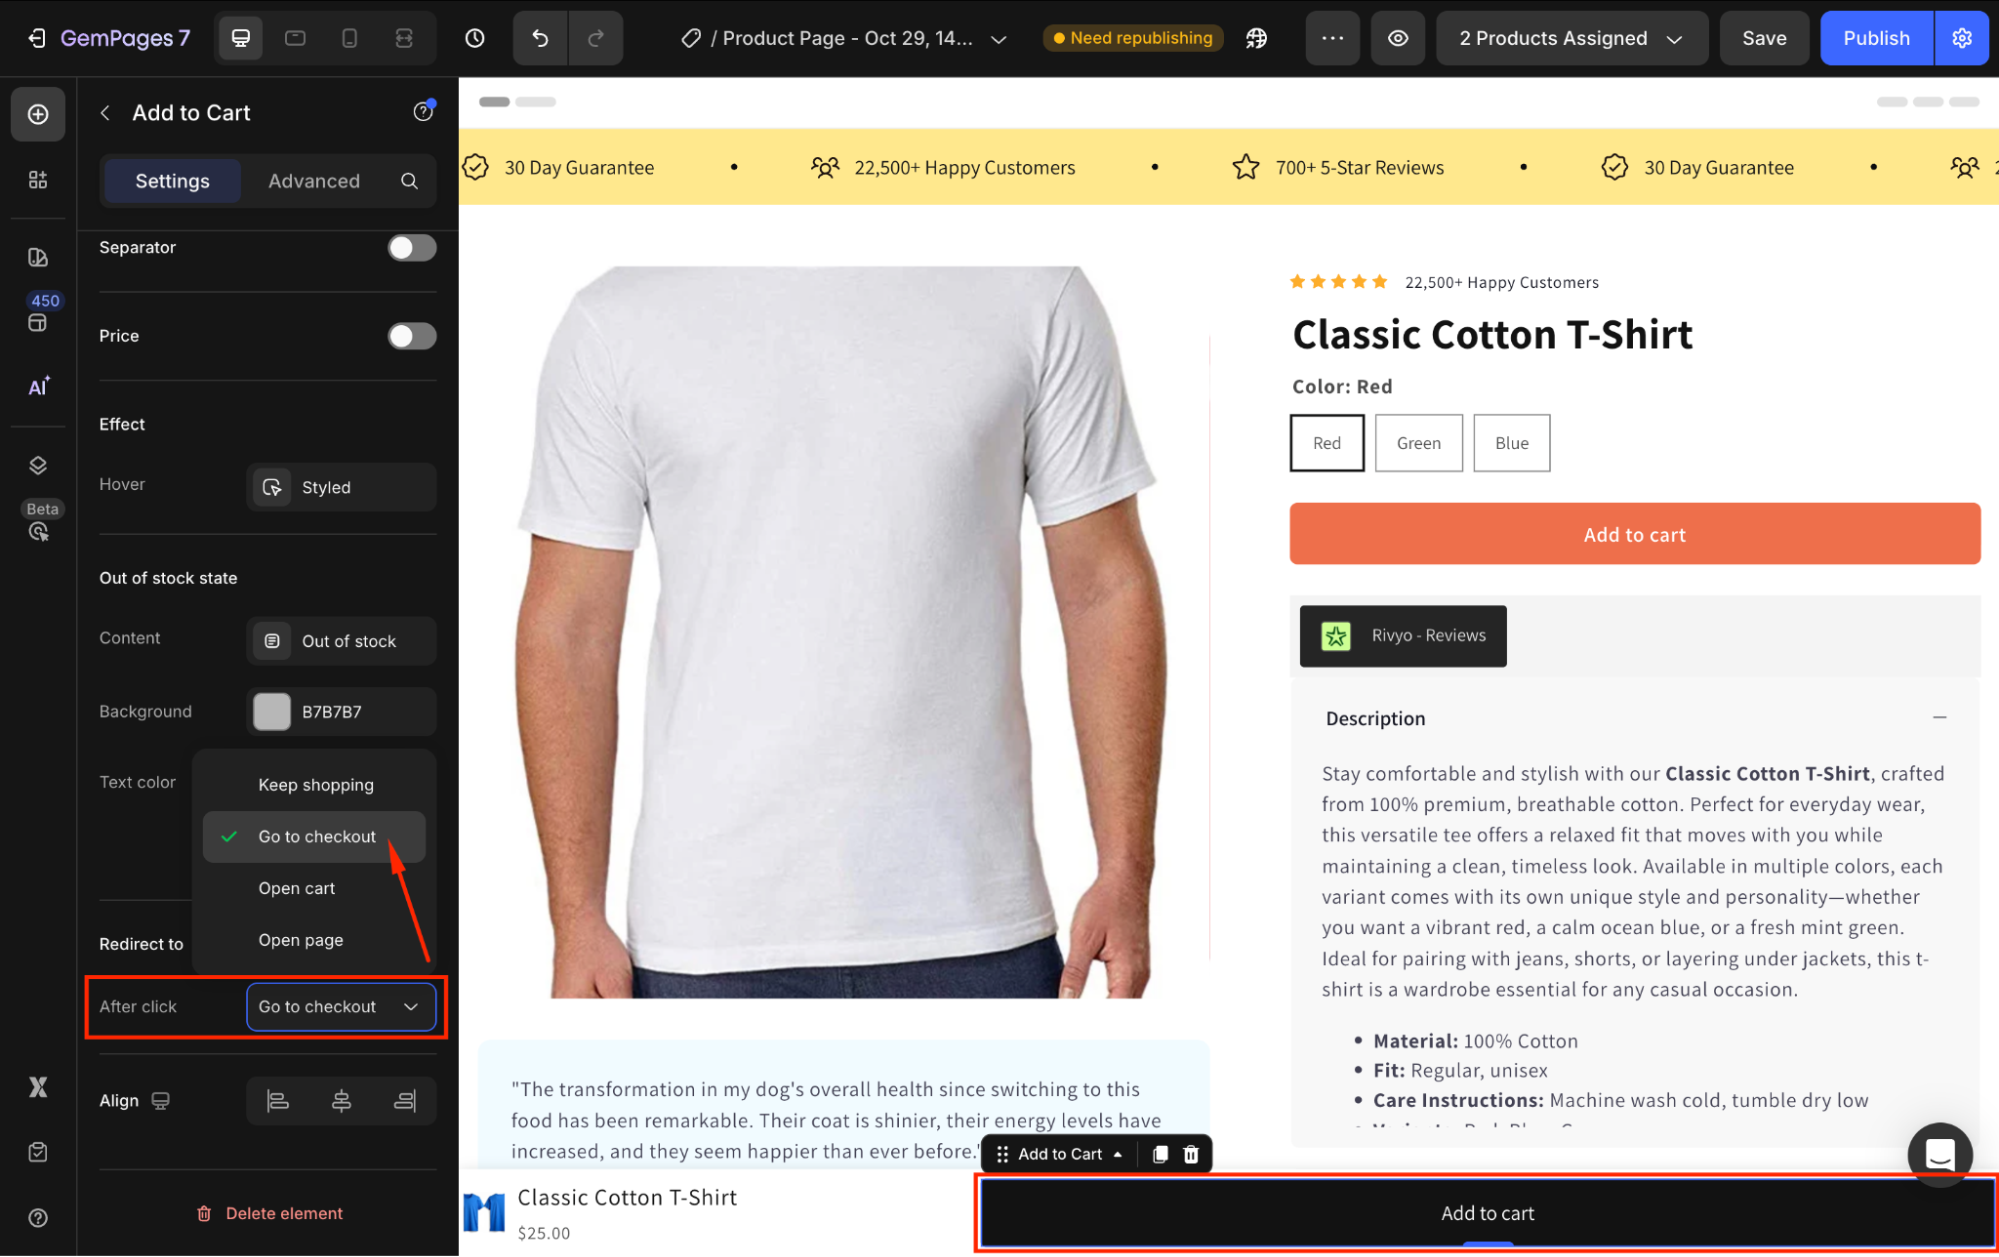Click the undo arrow icon
This screenshot has width=1999, height=1257.
click(x=540, y=38)
